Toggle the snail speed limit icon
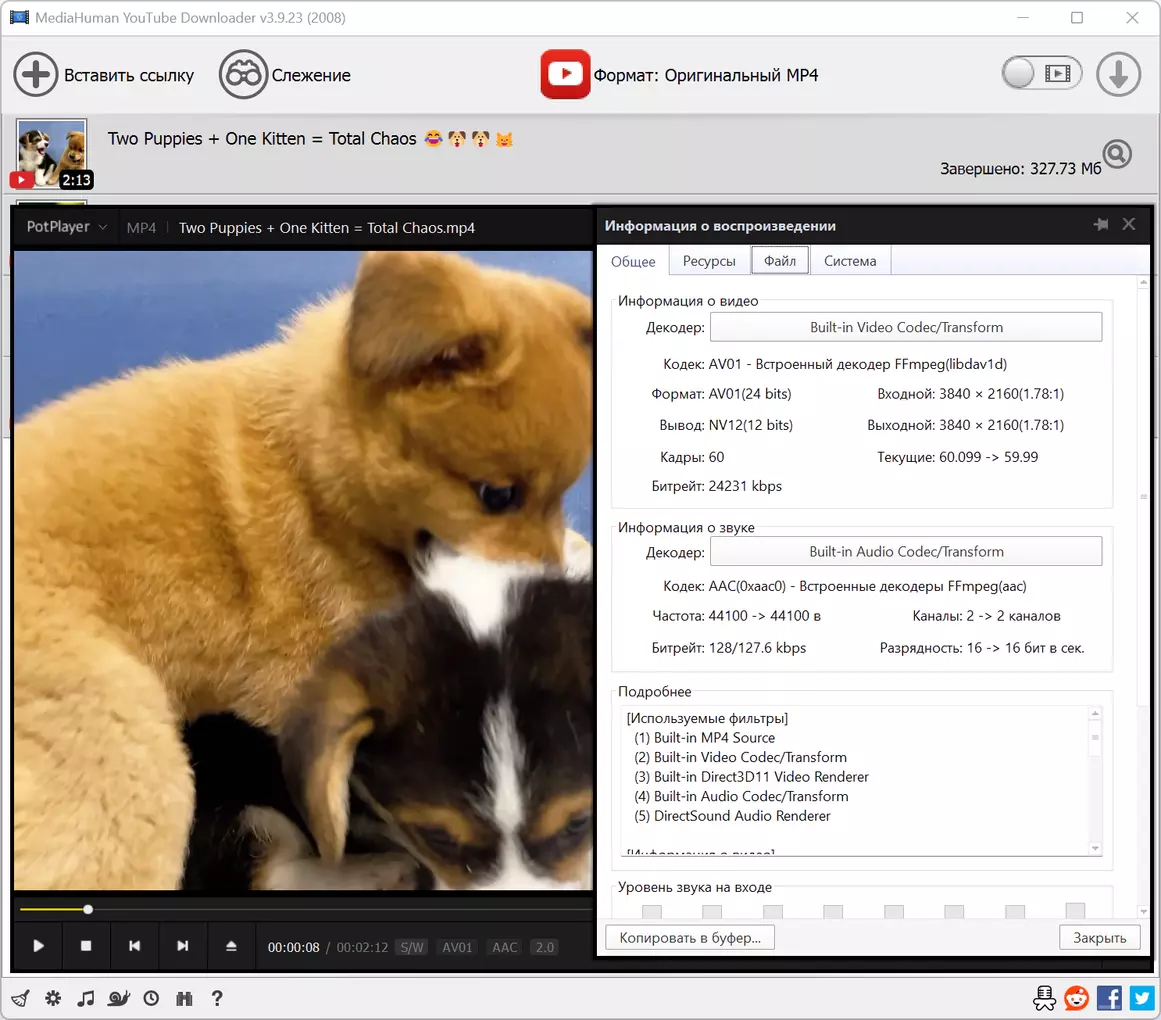Screen dimensions: 1161x1020 [118, 999]
